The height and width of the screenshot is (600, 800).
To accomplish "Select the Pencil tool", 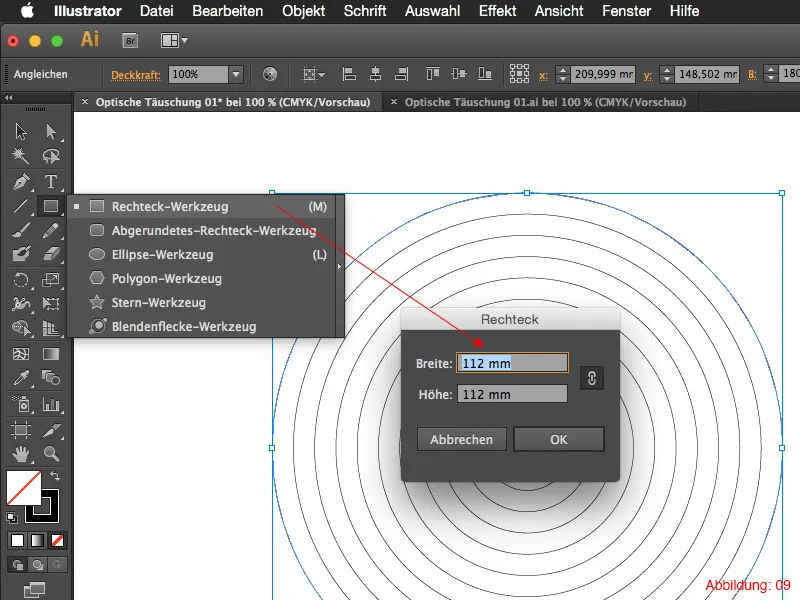I will 51,230.
